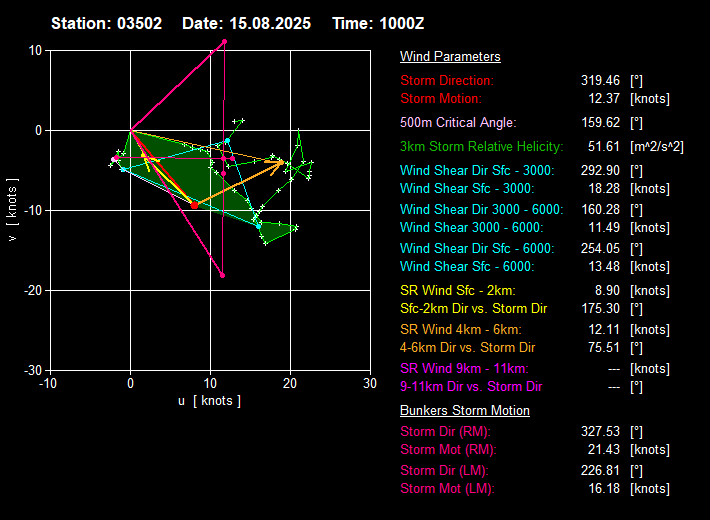Click the value 75.51
Image resolution: width=710 pixels, height=520 pixels.
604,348
